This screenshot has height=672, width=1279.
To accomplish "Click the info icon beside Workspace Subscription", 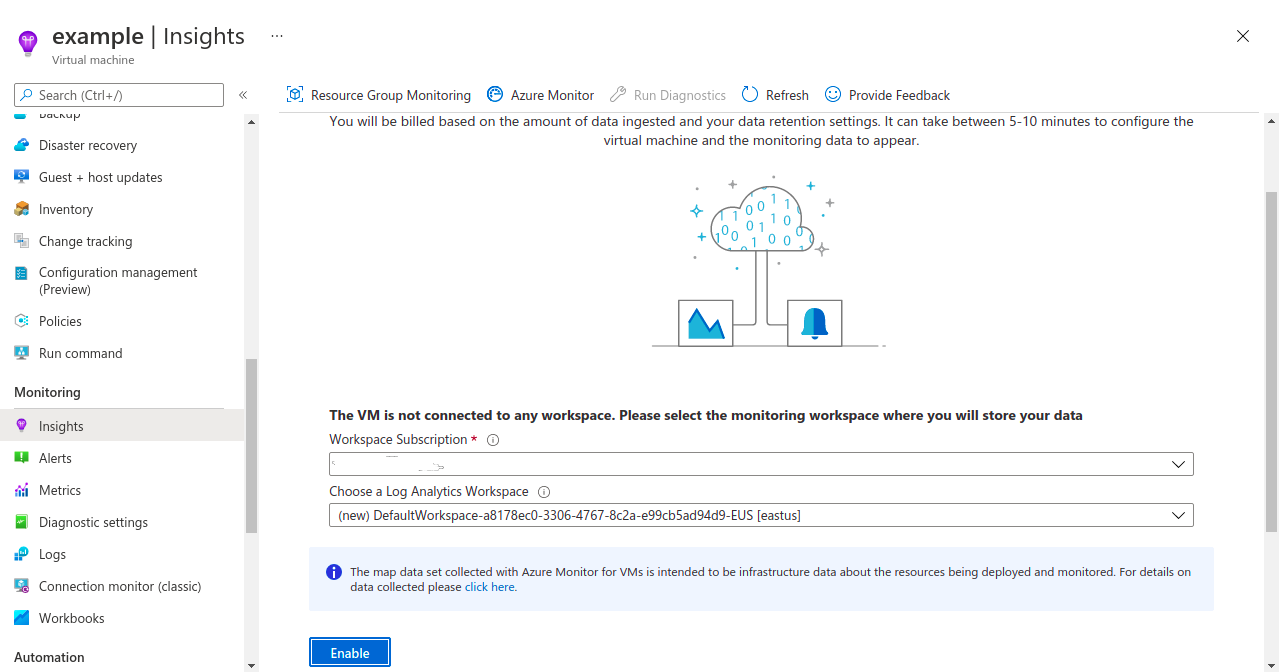I will [493, 440].
